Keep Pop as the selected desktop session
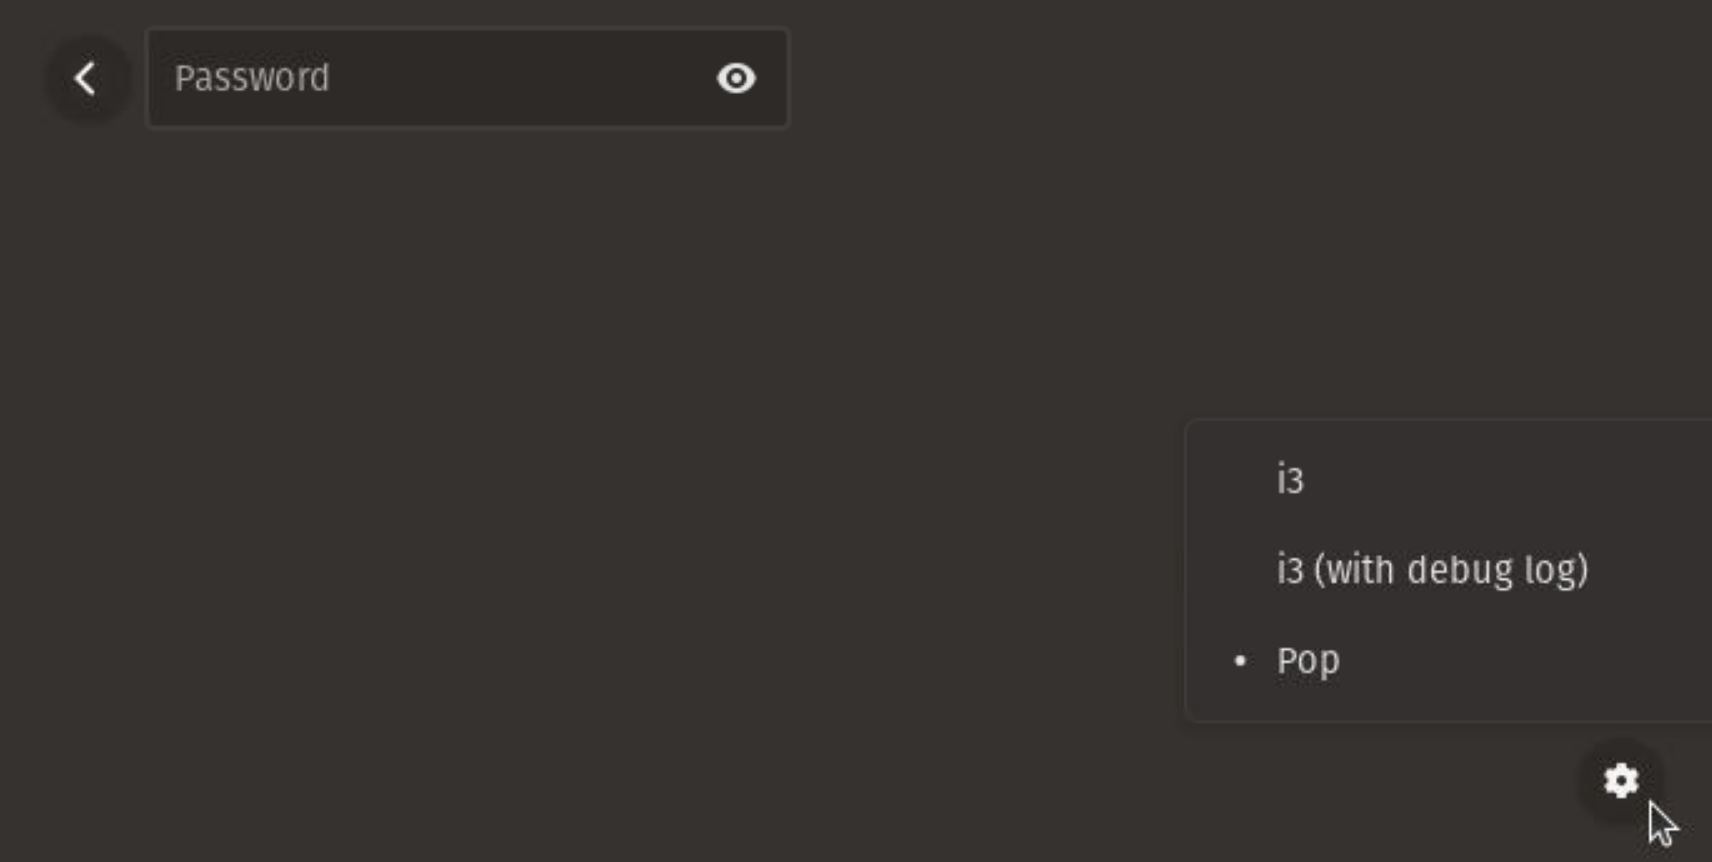The height and width of the screenshot is (862, 1712). 1449,660
